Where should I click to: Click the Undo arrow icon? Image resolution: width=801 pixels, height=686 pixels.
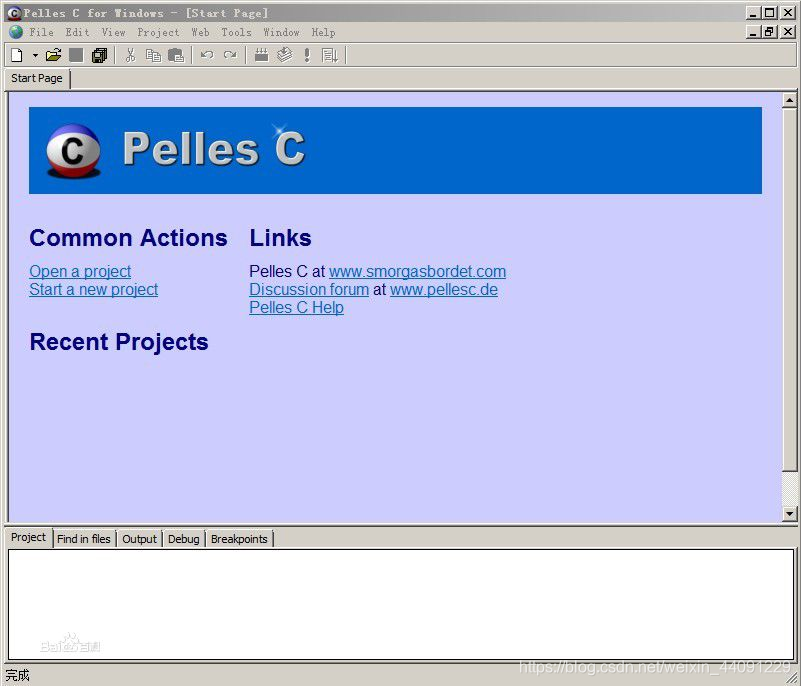pyautogui.click(x=207, y=55)
